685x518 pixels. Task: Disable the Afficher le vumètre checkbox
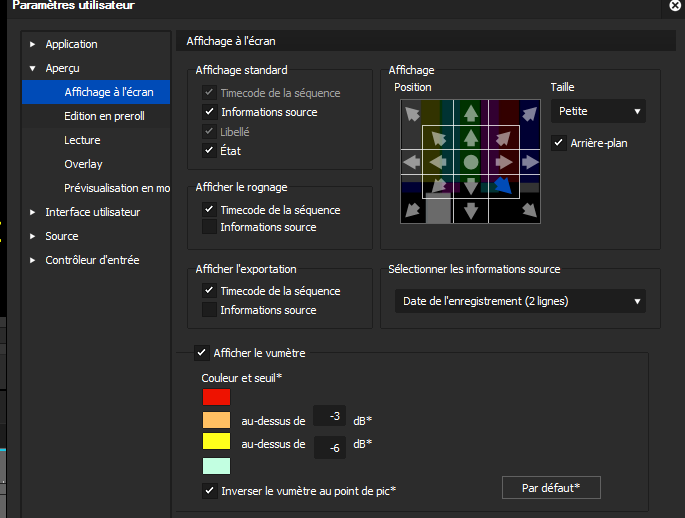tap(201, 353)
